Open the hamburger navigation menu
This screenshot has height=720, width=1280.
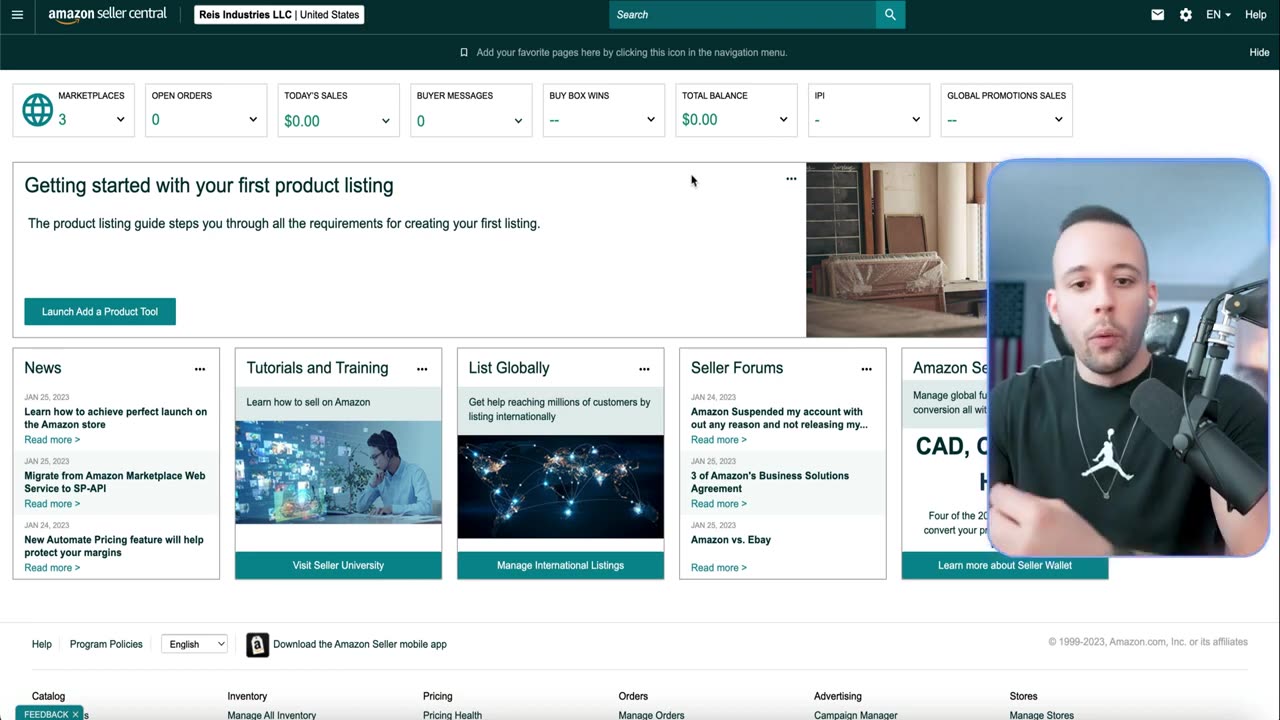pyautogui.click(x=17, y=15)
